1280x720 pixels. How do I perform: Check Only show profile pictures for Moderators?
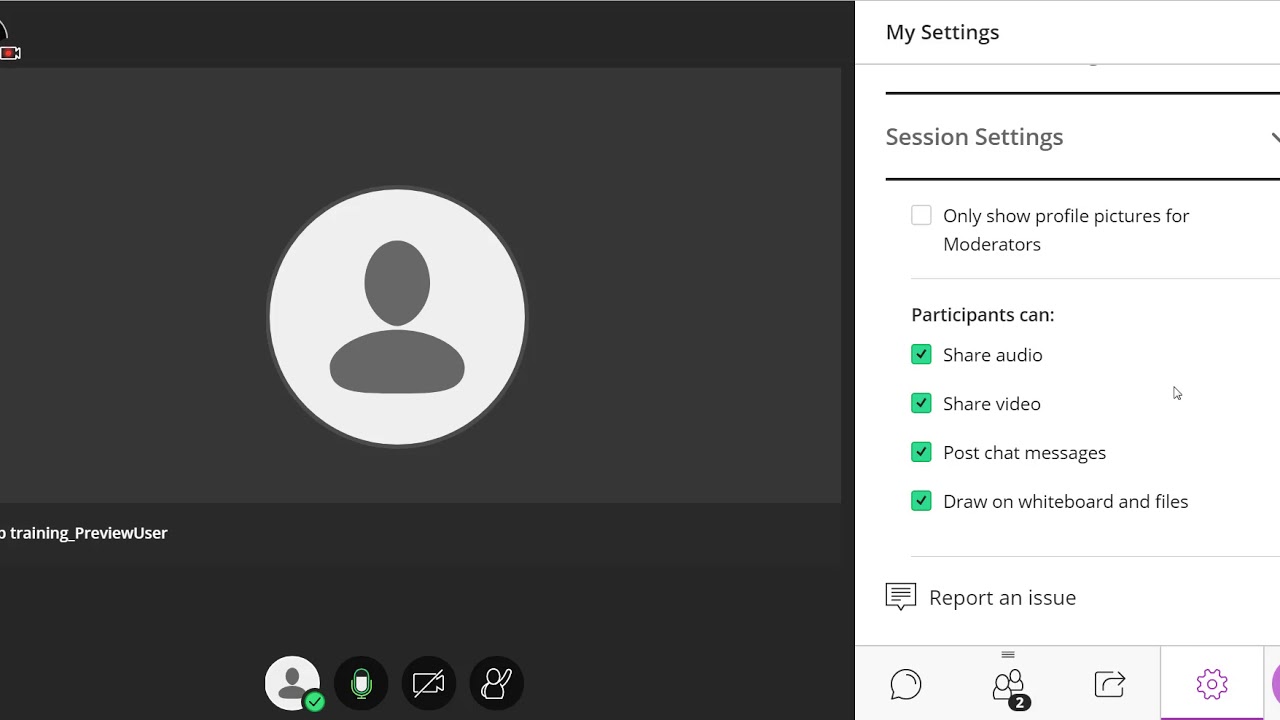(921, 216)
